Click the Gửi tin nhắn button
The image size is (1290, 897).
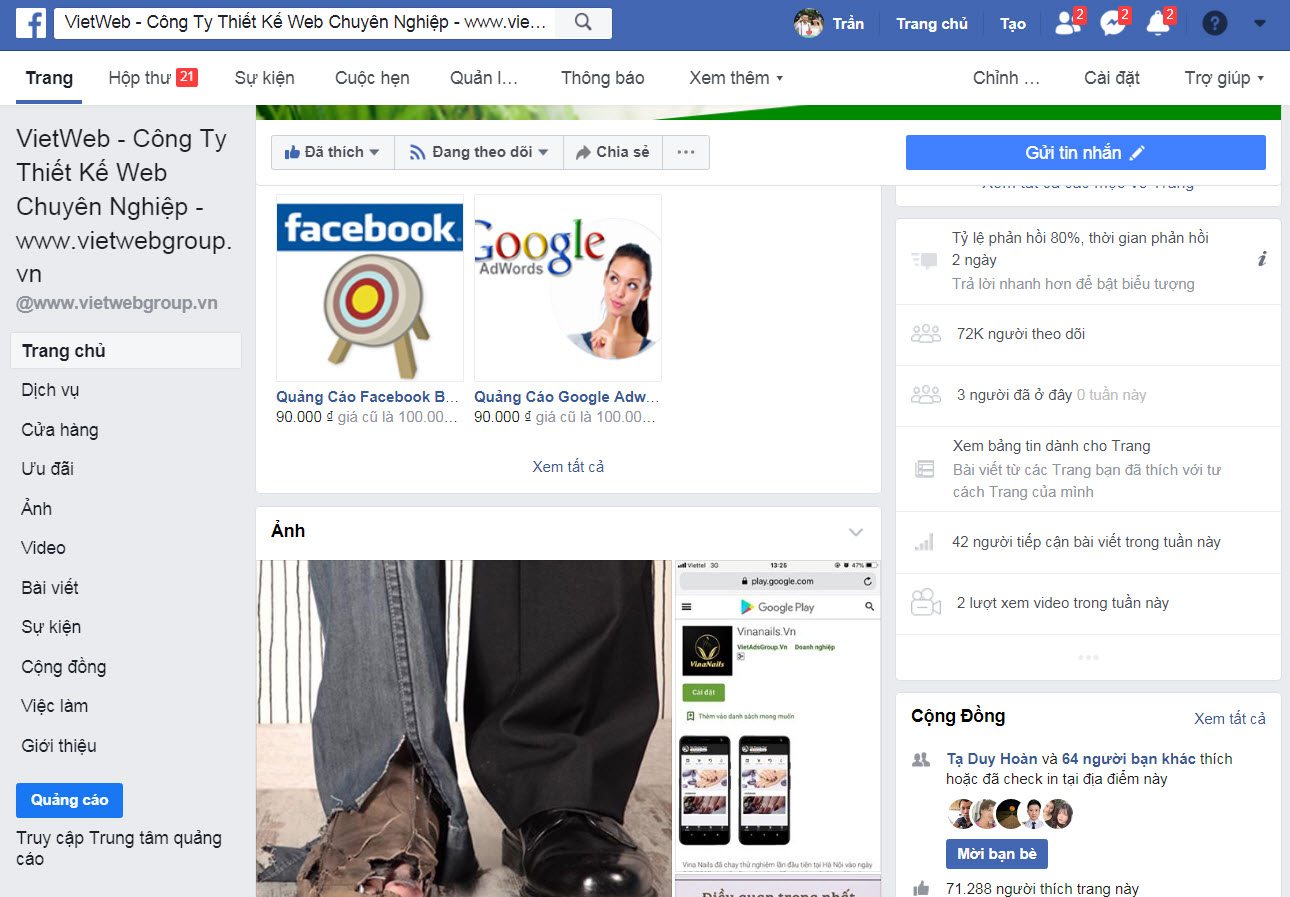point(1085,153)
